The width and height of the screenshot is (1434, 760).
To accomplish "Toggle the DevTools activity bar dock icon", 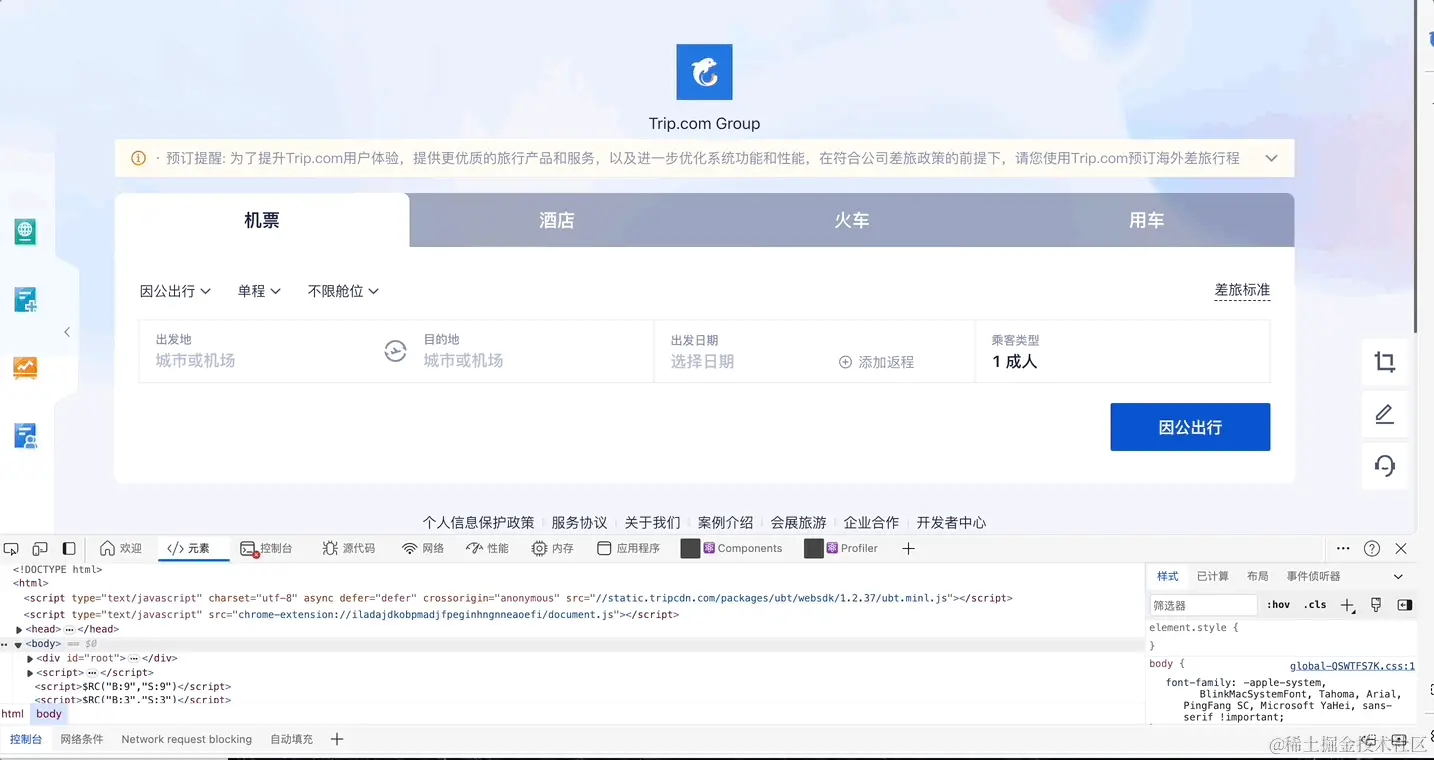I will pos(69,549).
